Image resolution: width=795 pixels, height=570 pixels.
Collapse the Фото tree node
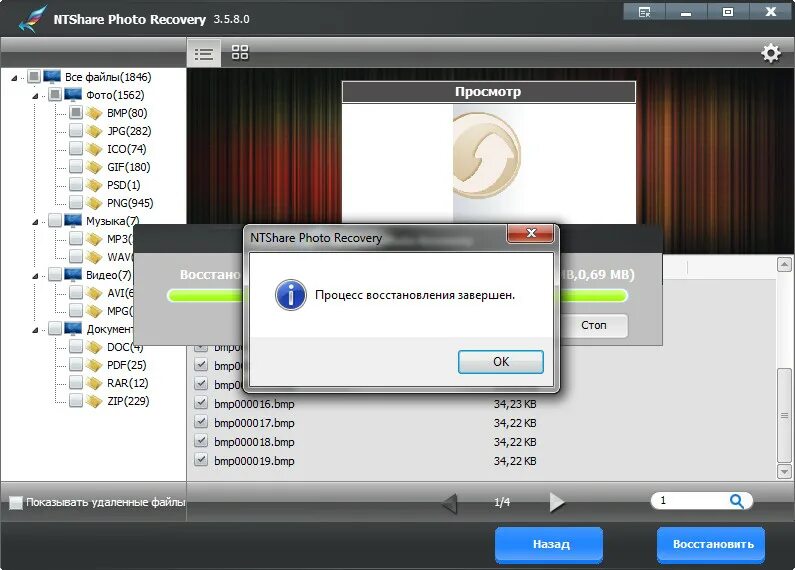coord(35,96)
